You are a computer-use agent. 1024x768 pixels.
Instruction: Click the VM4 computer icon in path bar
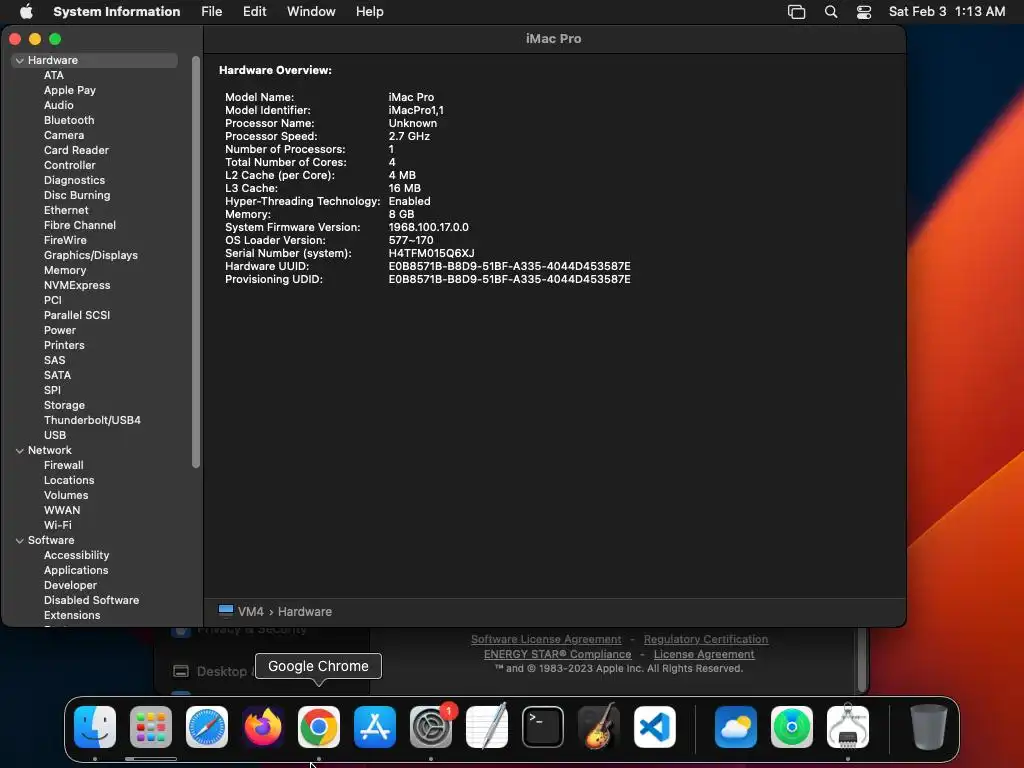point(226,611)
